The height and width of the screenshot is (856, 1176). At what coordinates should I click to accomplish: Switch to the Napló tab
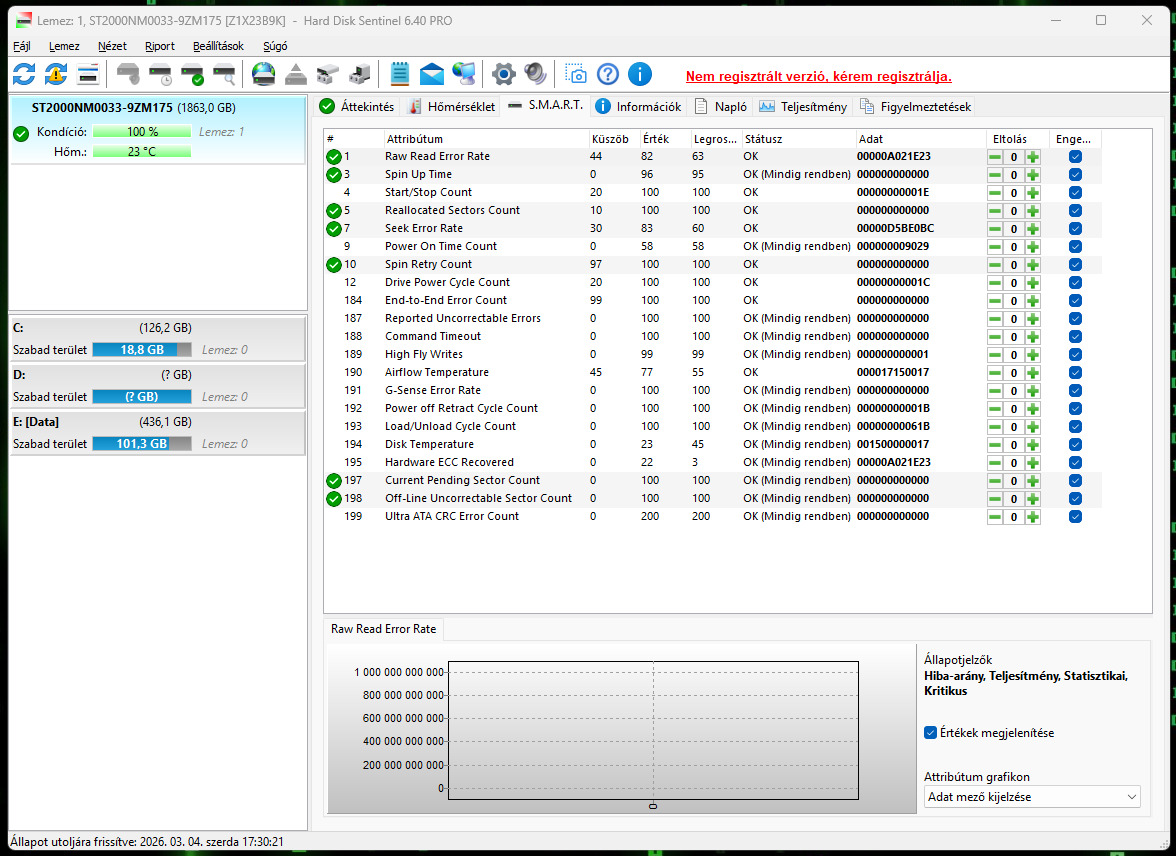[721, 107]
